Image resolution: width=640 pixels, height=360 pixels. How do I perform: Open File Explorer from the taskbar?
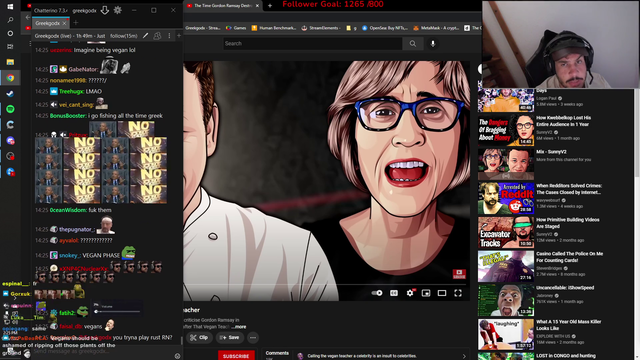click(x=10, y=62)
